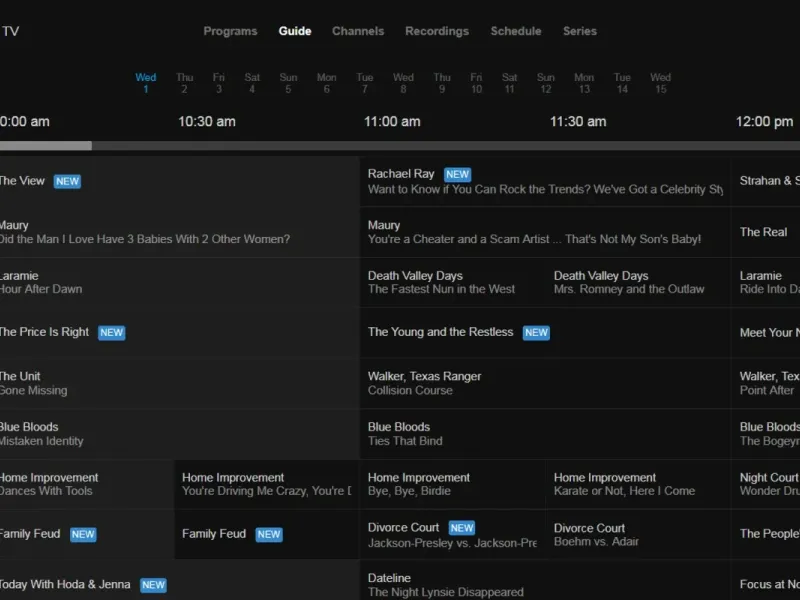
Task: Open Death Valley Days 'Fastest Nun in the West'
Action: point(453,282)
